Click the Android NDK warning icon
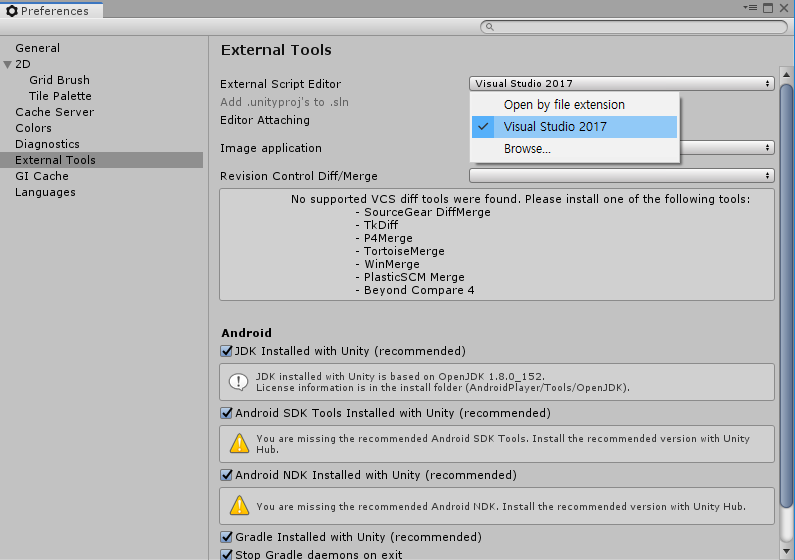Viewport: 795px width, 560px height. coord(239,506)
